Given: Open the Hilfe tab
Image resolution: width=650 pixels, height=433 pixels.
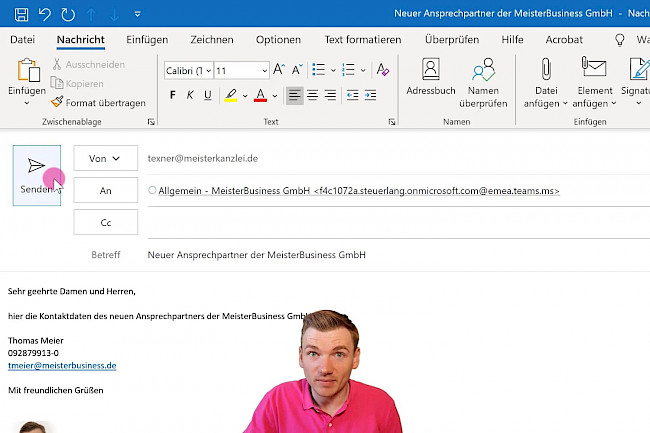Looking at the screenshot, I should [512, 40].
